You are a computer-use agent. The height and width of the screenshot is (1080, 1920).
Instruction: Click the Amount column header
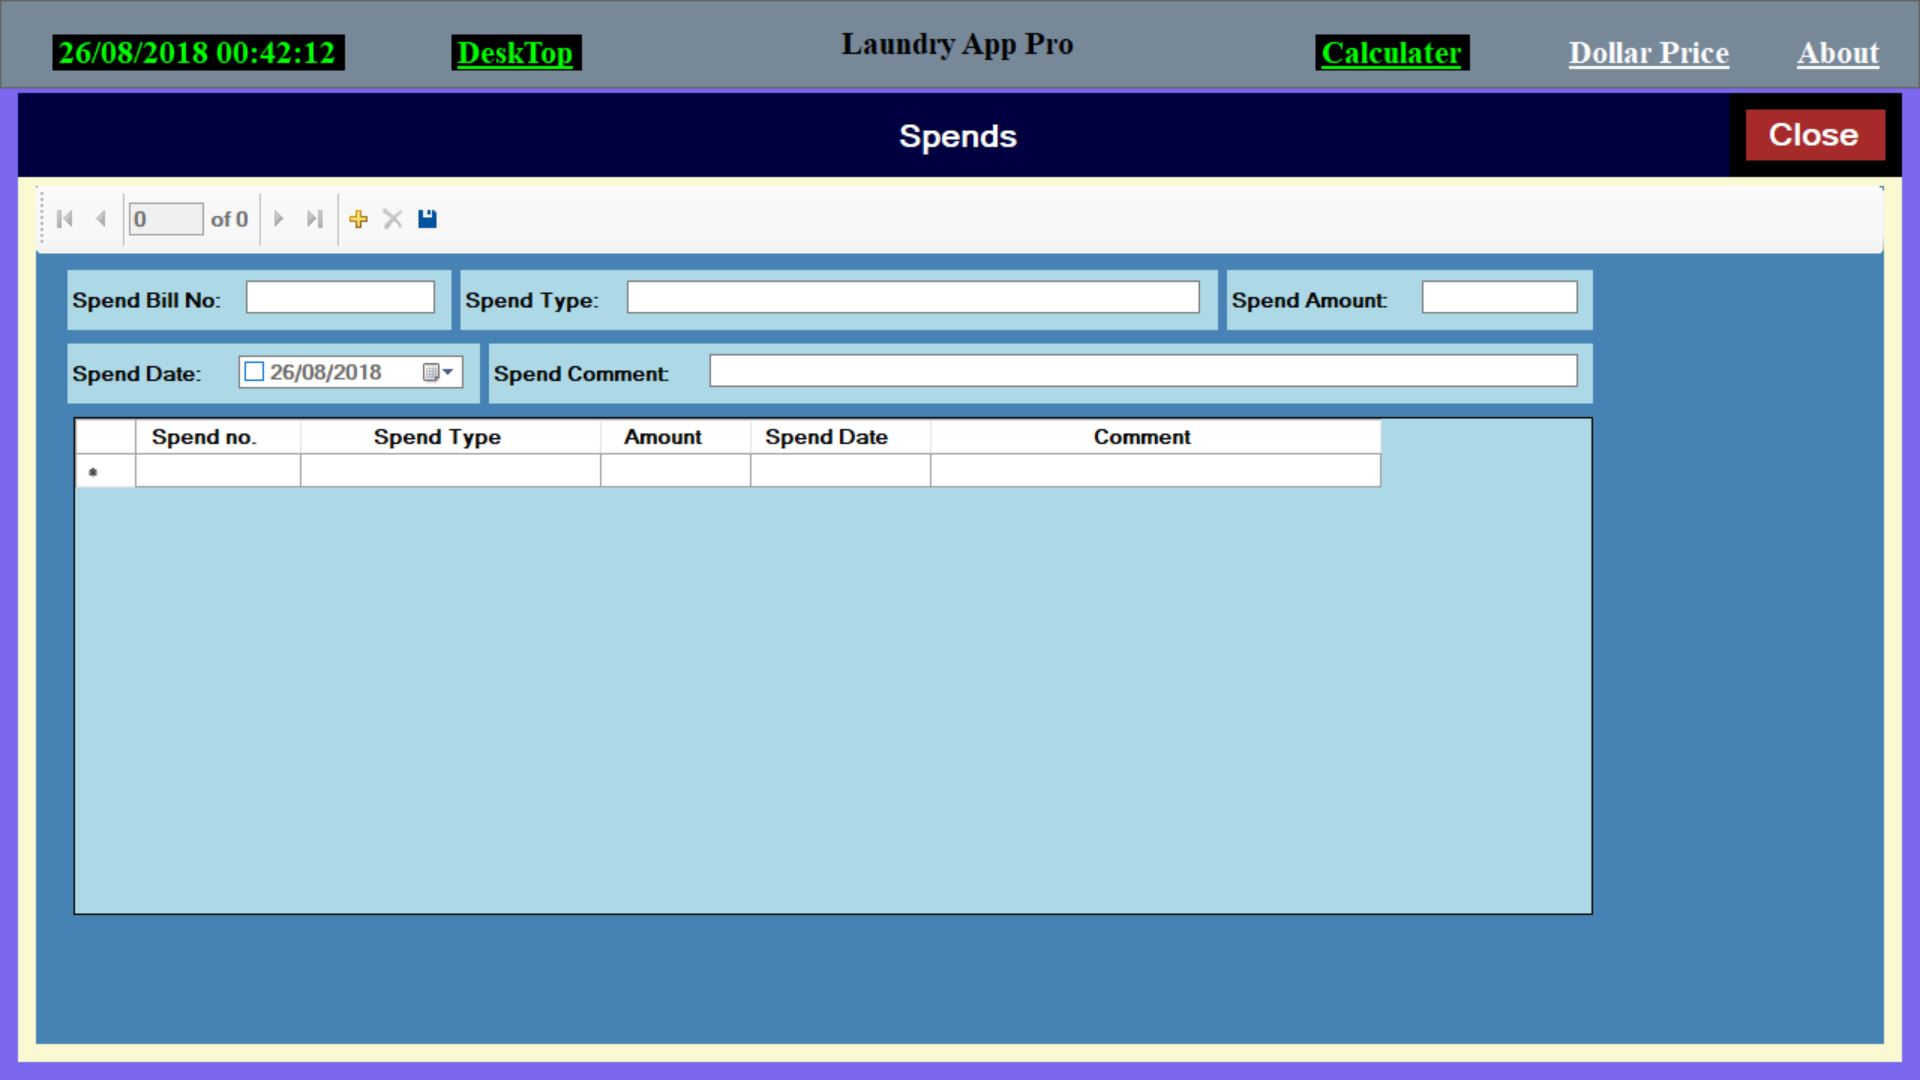tap(675, 437)
